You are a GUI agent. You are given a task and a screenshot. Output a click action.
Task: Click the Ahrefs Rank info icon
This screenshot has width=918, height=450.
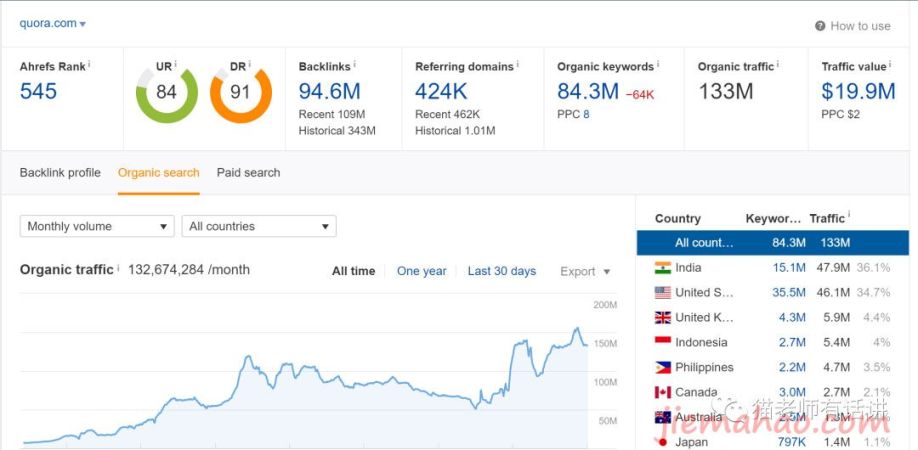(x=89, y=63)
